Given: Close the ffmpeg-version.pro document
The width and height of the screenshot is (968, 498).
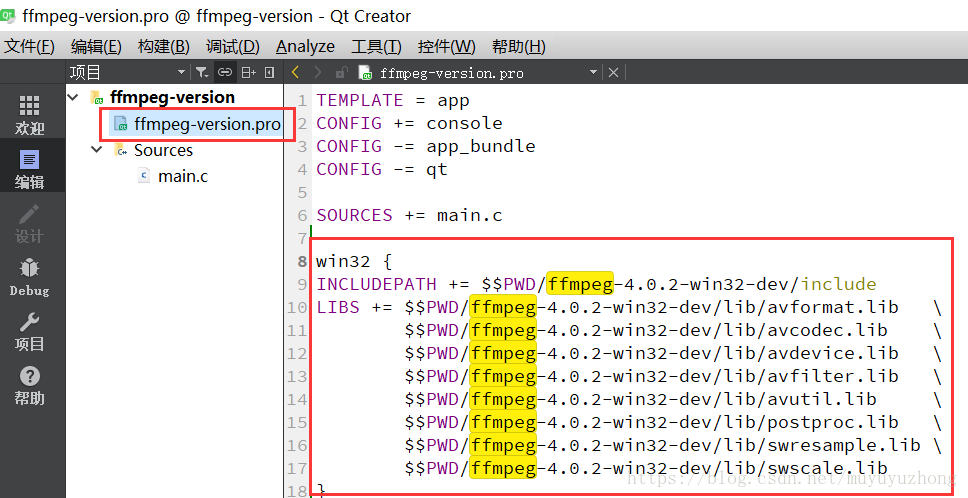Looking at the screenshot, I should click(613, 73).
